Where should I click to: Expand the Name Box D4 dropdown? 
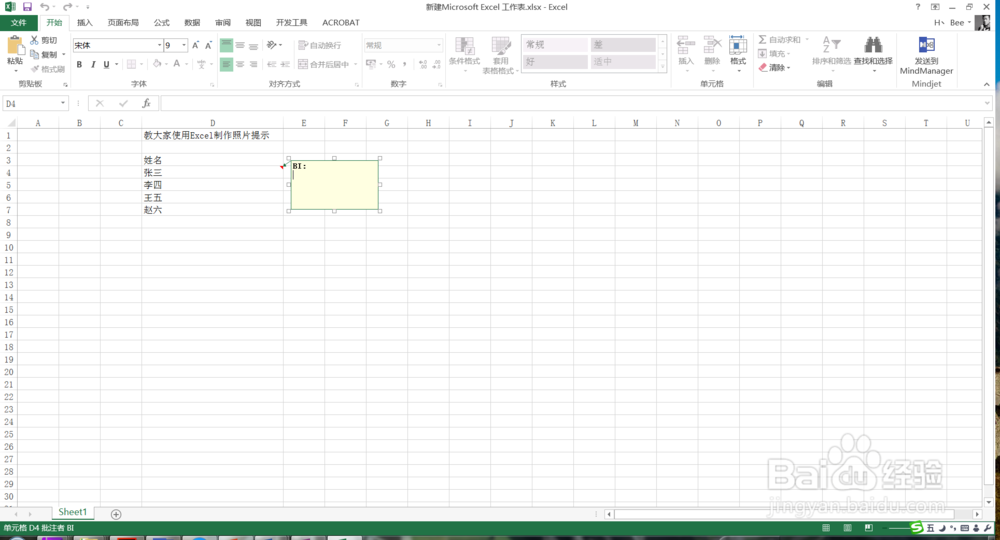[x=62, y=103]
